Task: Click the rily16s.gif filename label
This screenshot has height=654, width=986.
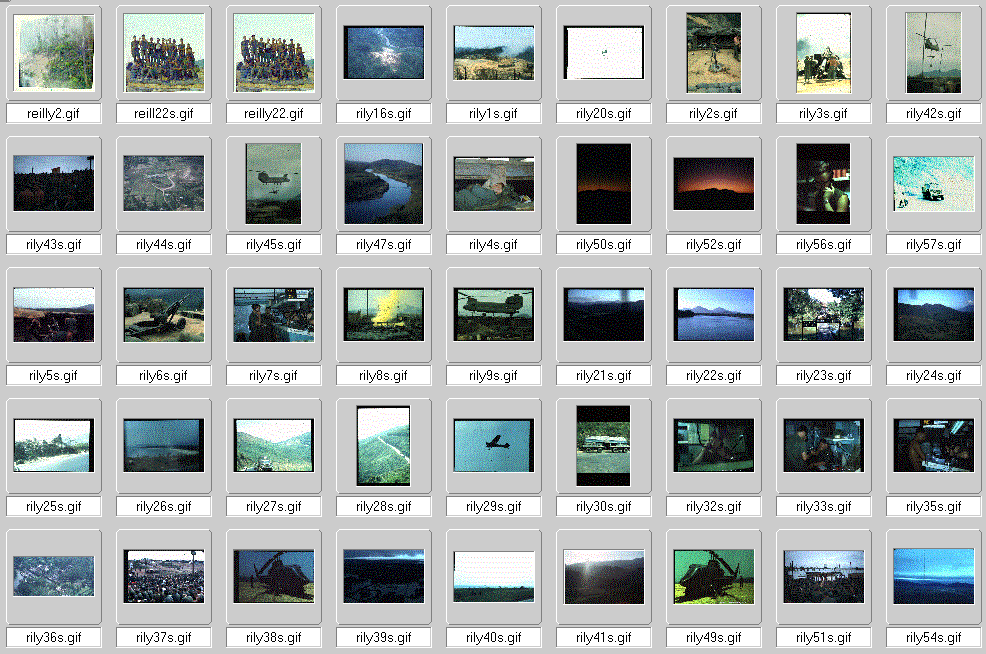Action: pos(384,114)
